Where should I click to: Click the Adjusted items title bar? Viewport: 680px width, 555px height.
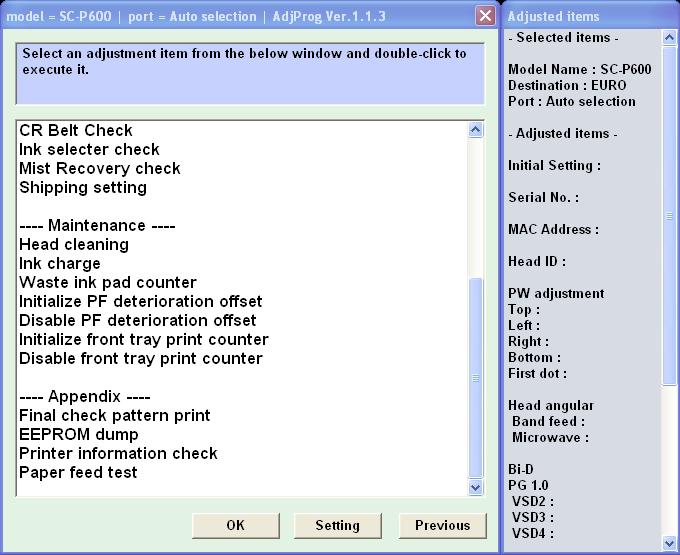[590, 16]
